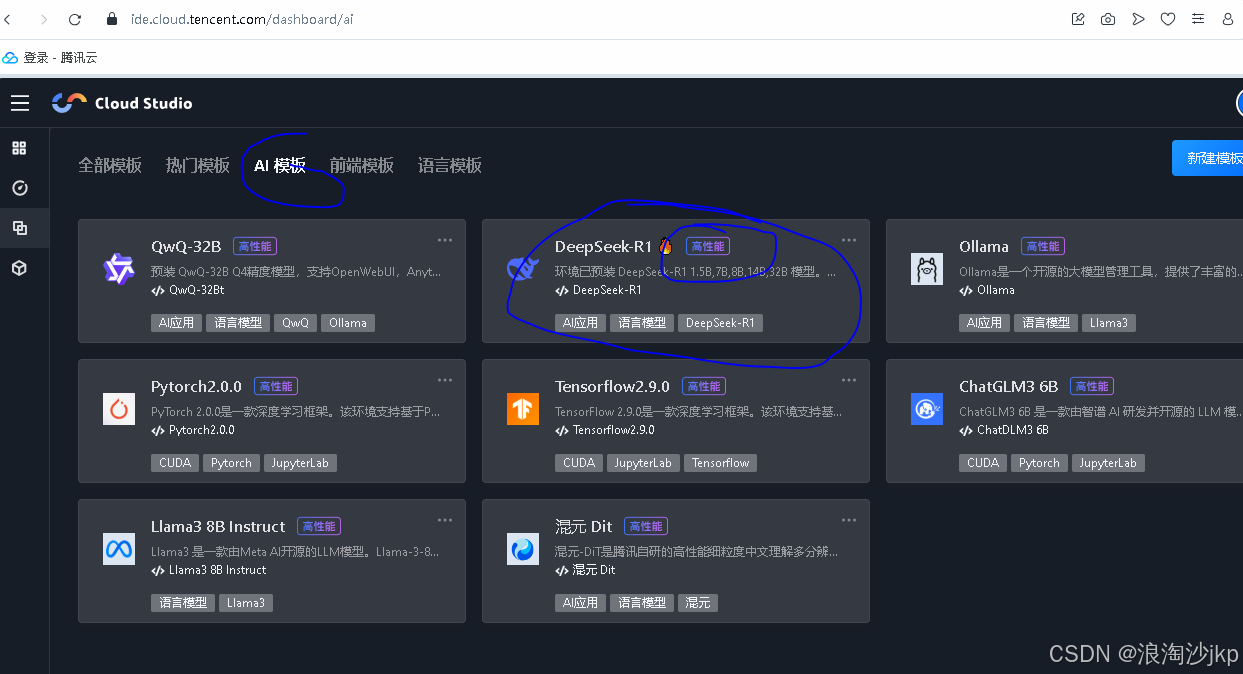Click the edit note icon in browser toolbar
Viewport: 1243px width, 674px height.
pyautogui.click(x=1078, y=19)
